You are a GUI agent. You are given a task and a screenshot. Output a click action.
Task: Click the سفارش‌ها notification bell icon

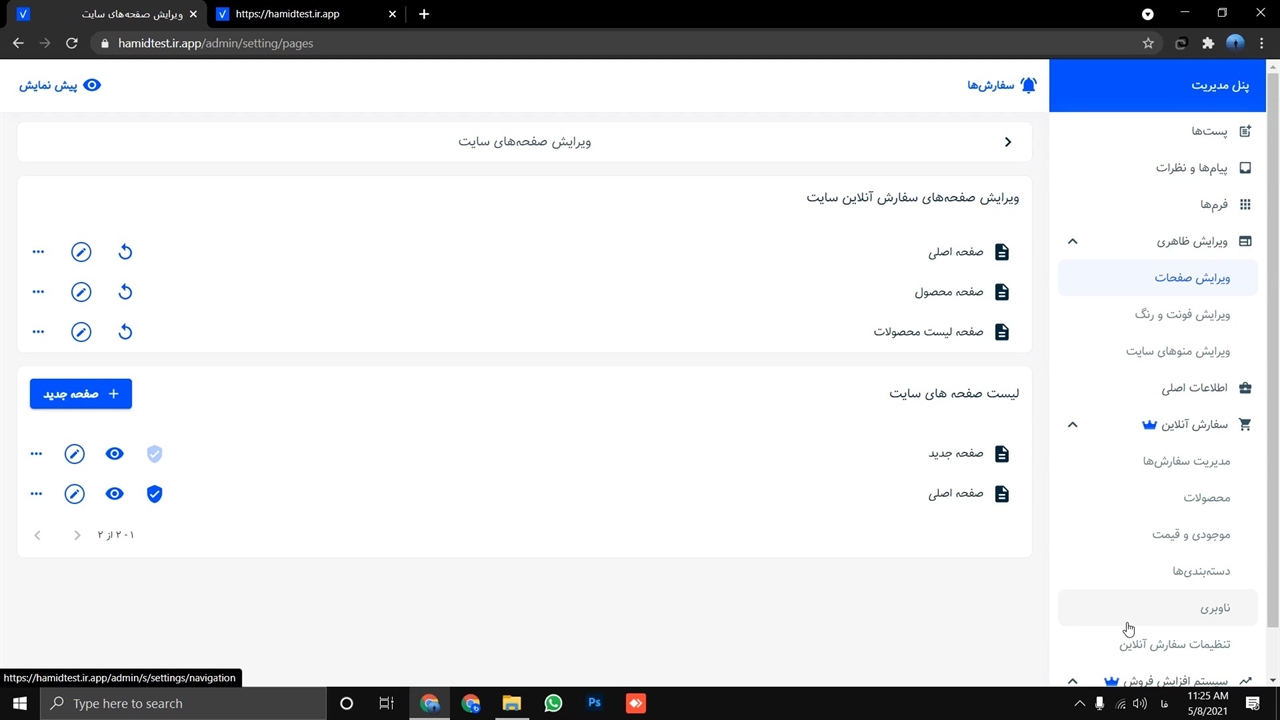(x=1027, y=85)
